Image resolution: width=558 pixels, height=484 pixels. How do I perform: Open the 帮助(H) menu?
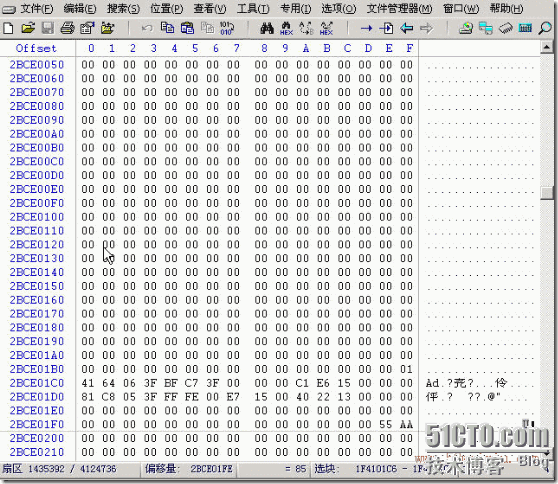tap(506, 9)
